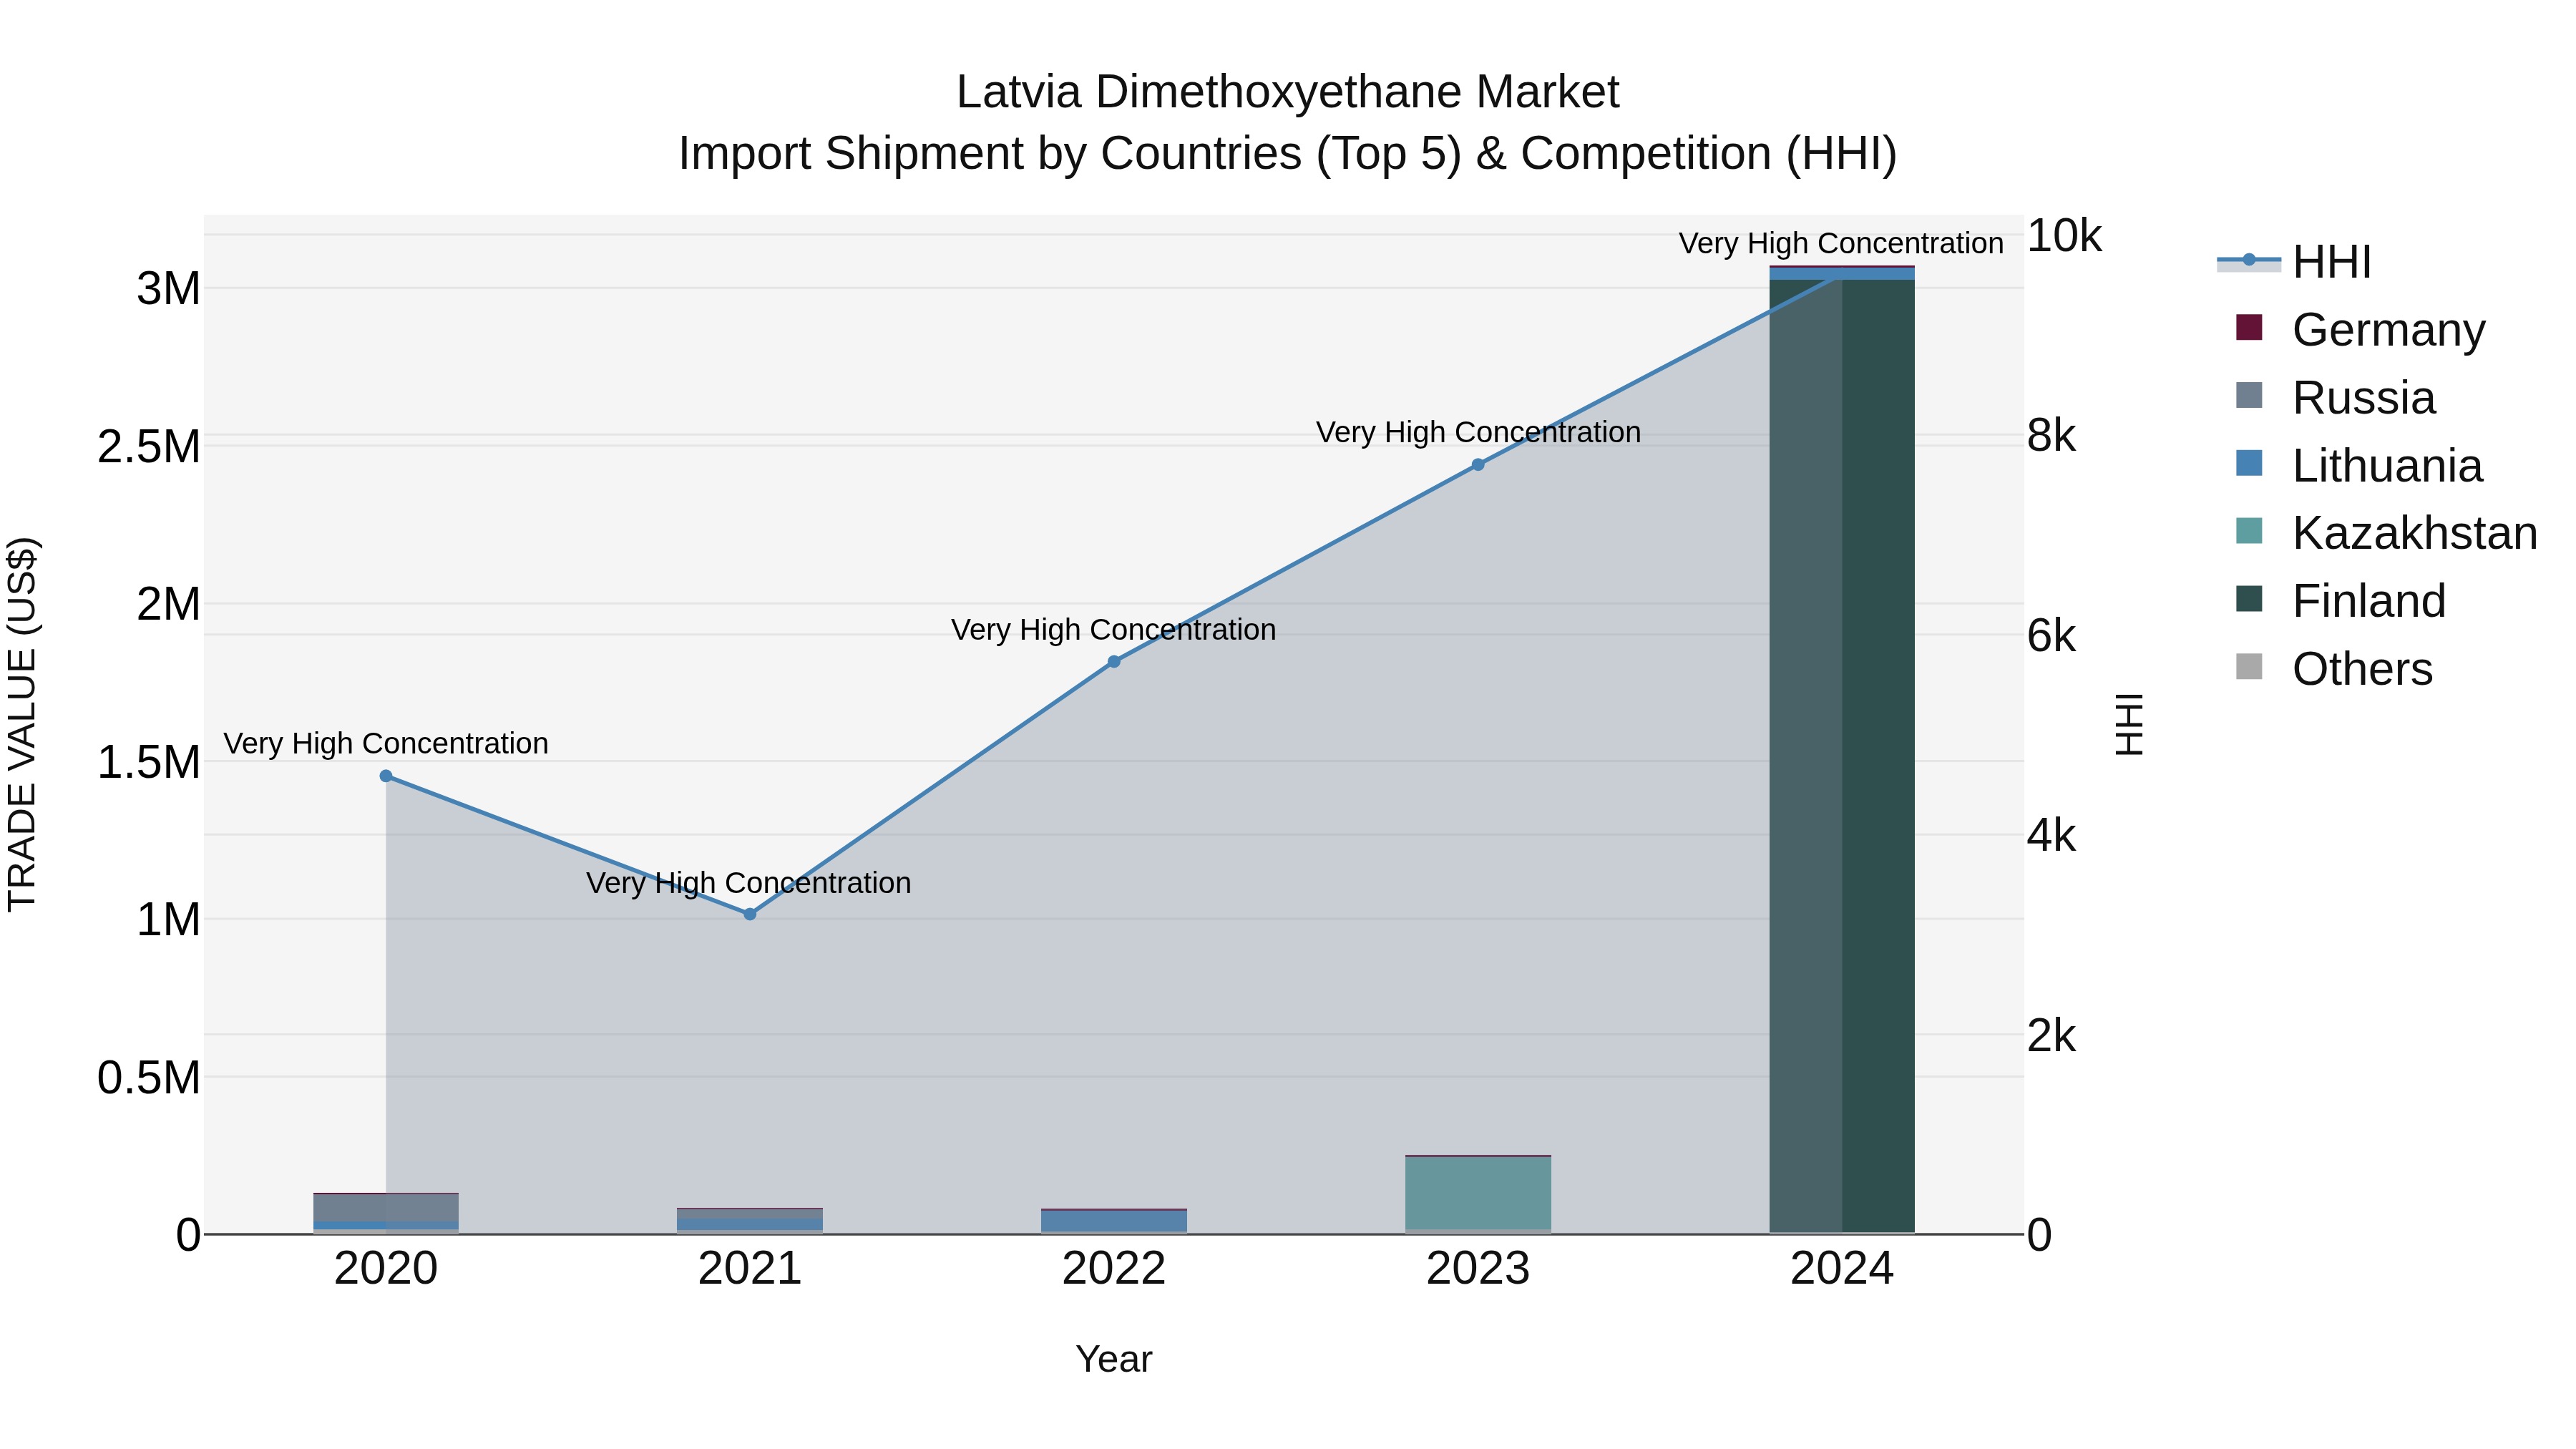Click the 2022 Very High Concentration annotation

pos(1114,630)
